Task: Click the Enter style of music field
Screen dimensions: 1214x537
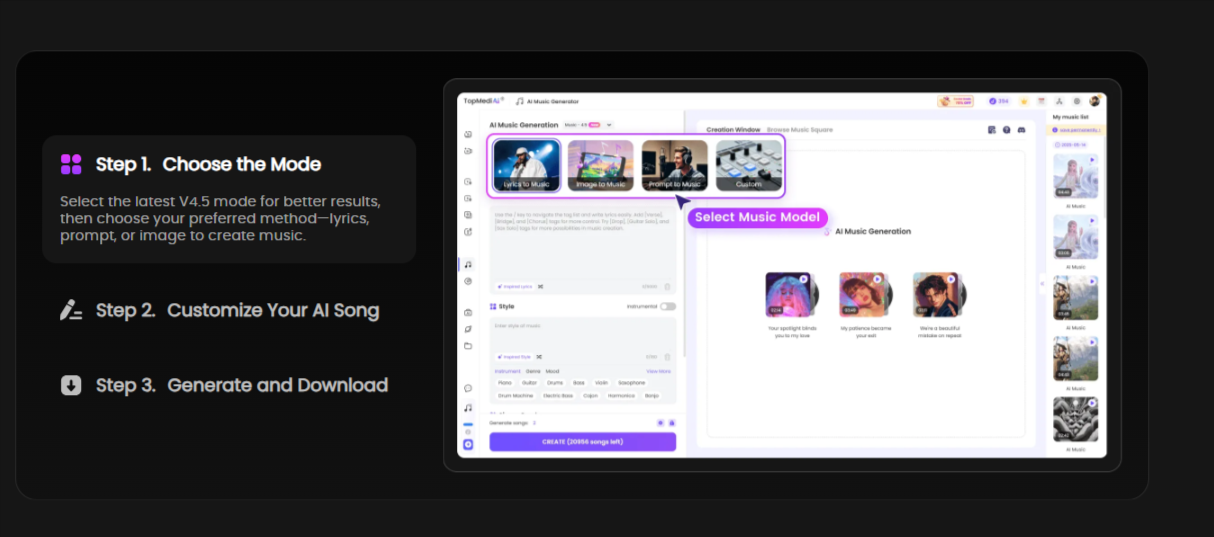Action: (582, 334)
